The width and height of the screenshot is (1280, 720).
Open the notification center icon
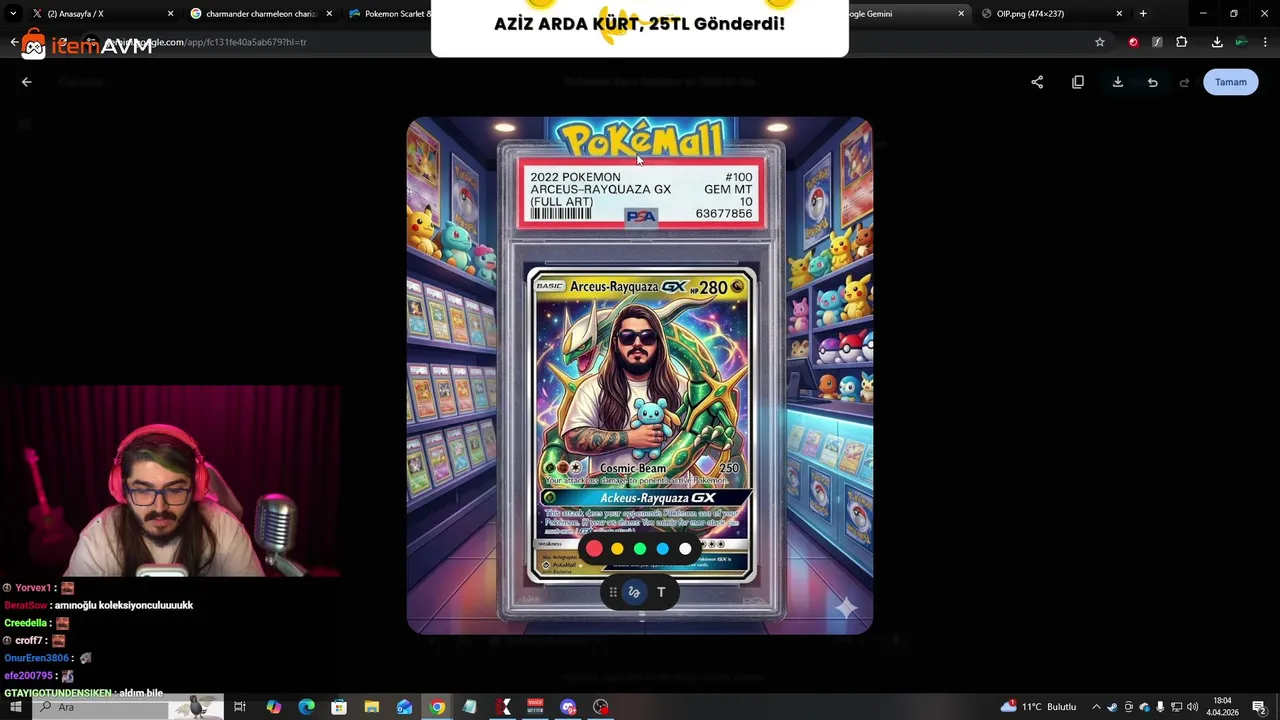(1259, 707)
